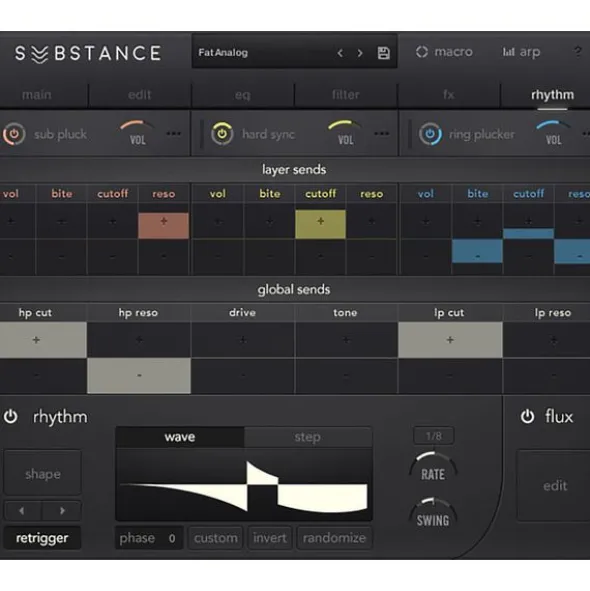590x591 pixels.
Task: Enable drive negative global send cell
Action: tap(243, 375)
